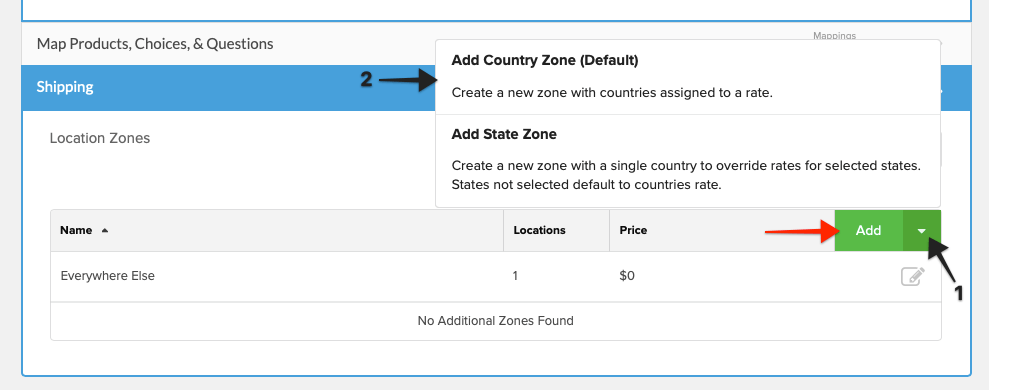Sort zones by the Name column
The image size is (1011, 390).
(x=76, y=230)
